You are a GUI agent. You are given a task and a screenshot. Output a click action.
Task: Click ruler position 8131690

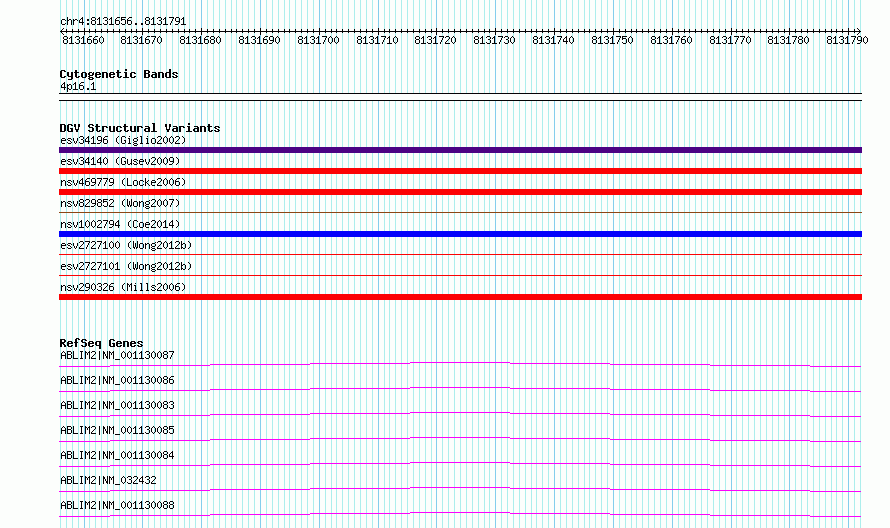coord(259,40)
